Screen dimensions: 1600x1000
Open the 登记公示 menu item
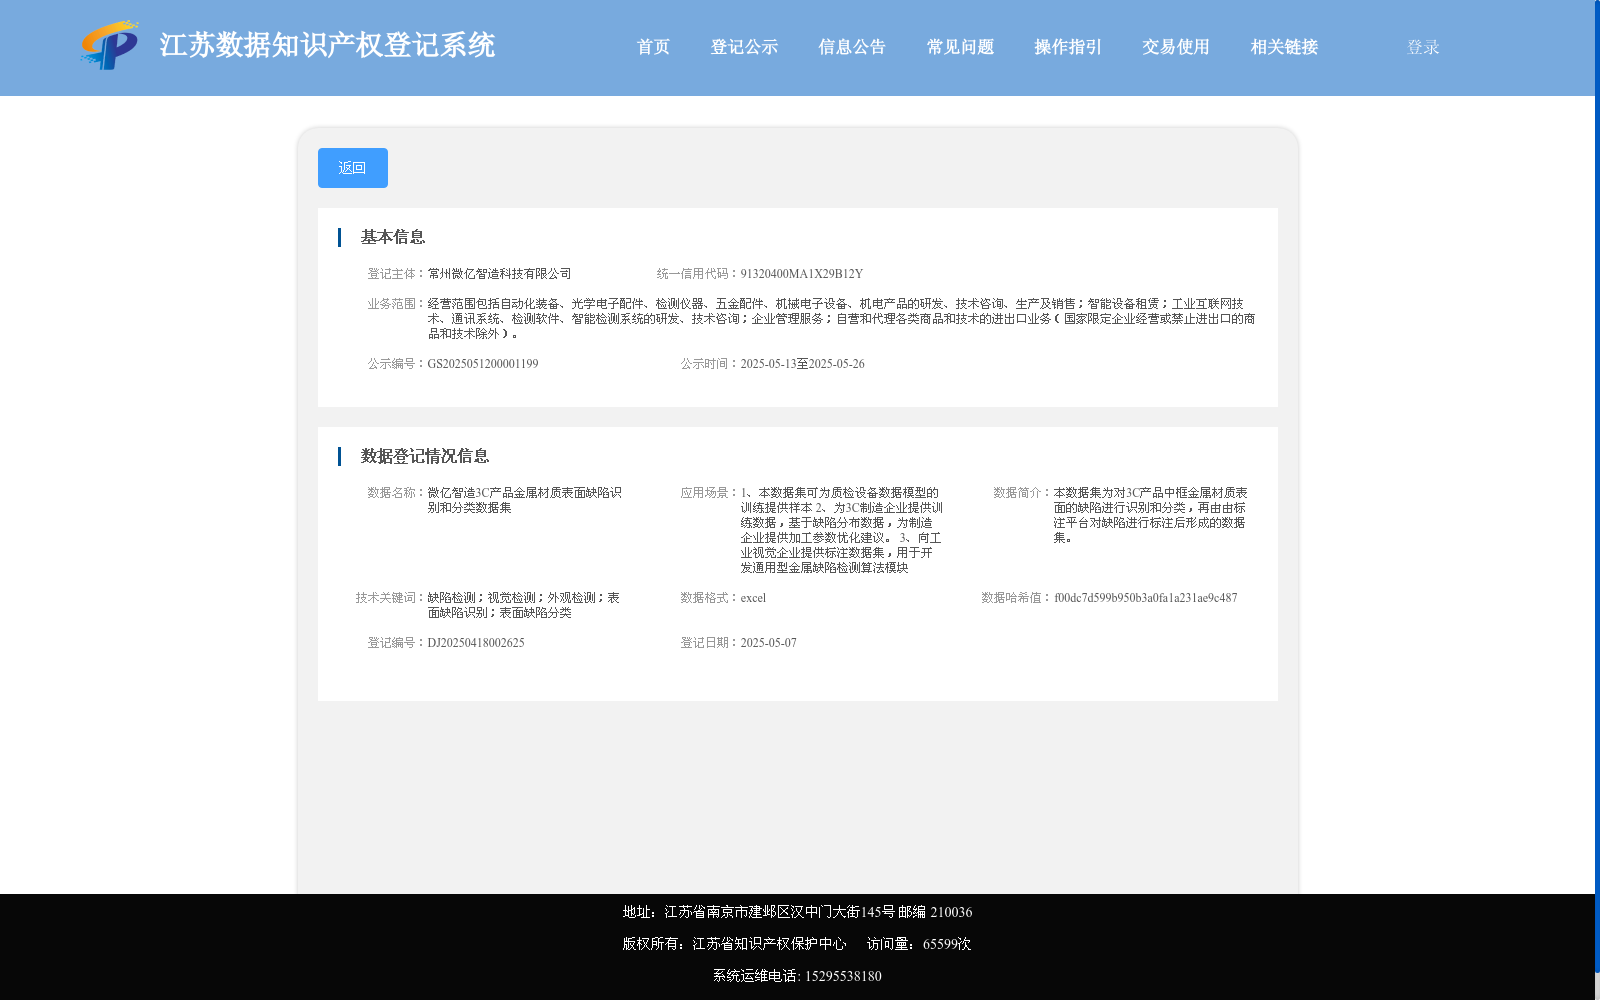pos(744,47)
